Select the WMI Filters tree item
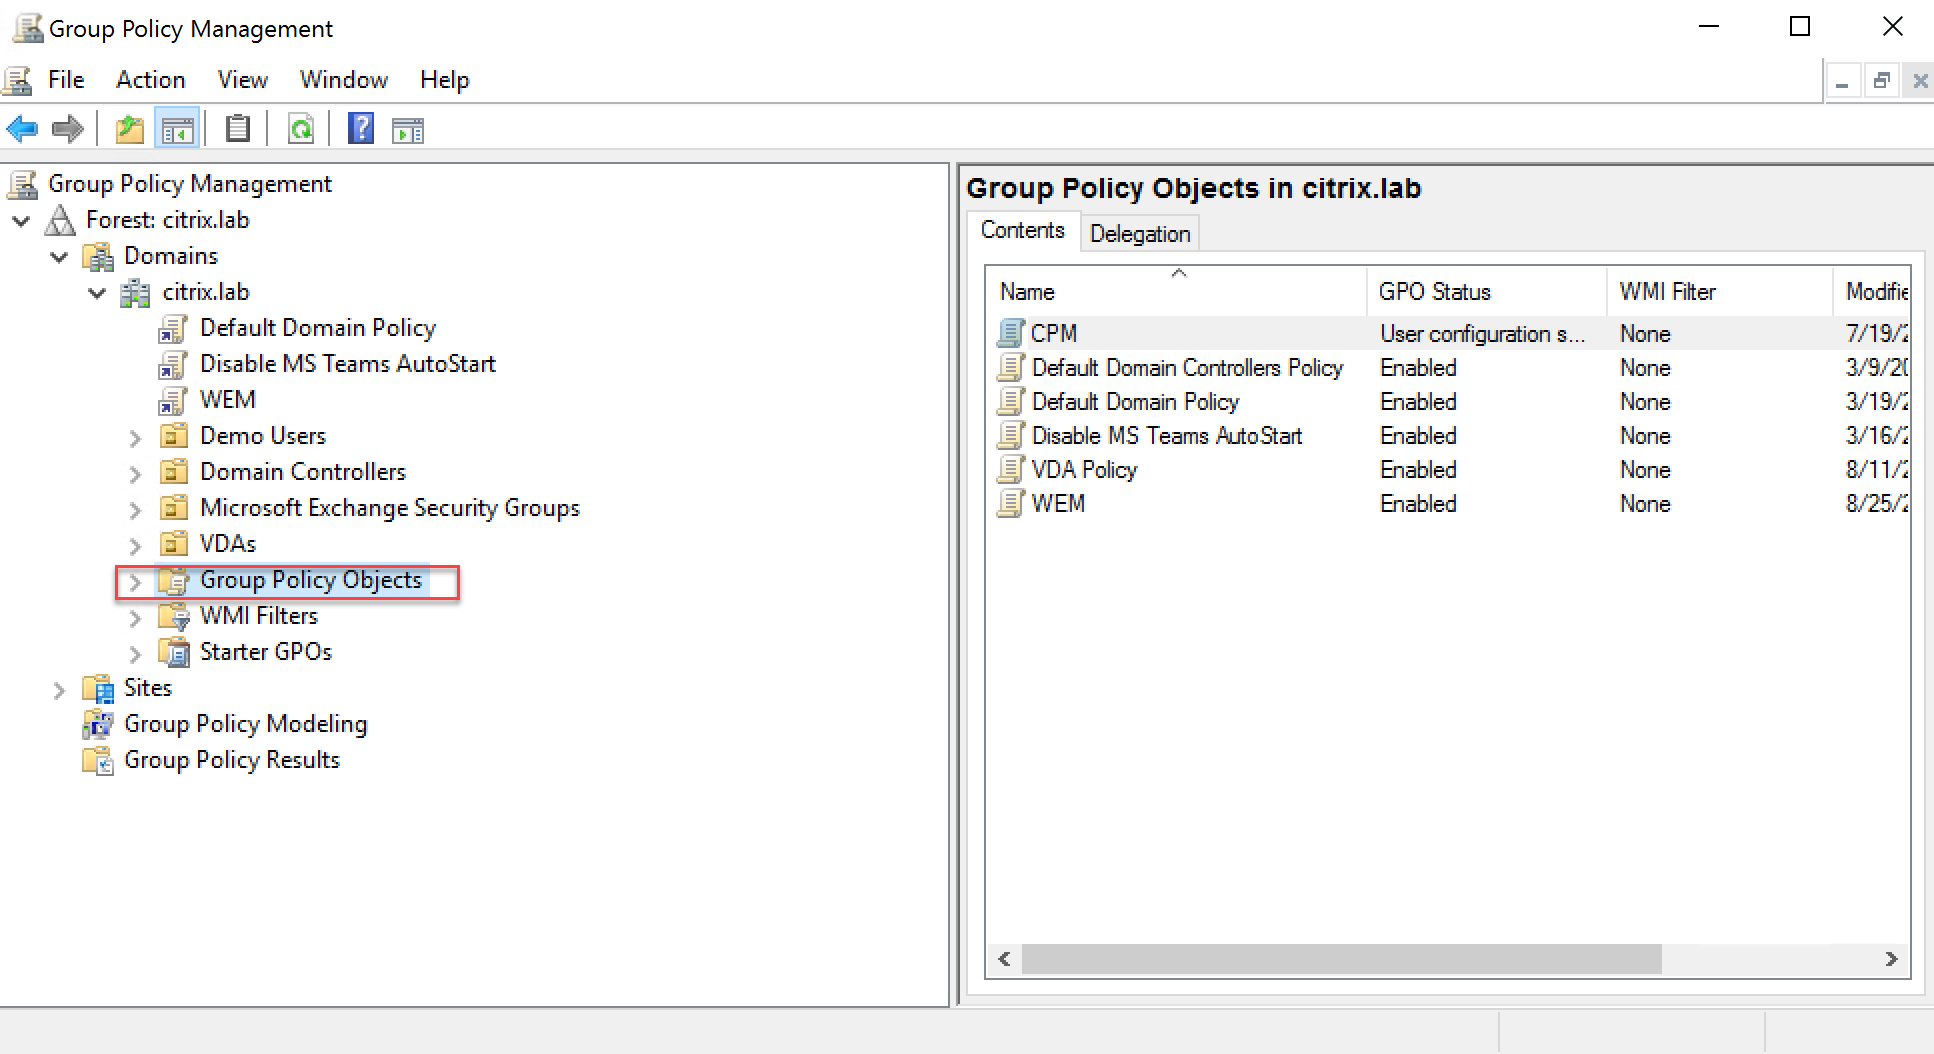Image resolution: width=1934 pixels, height=1054 pixels. 258,616
